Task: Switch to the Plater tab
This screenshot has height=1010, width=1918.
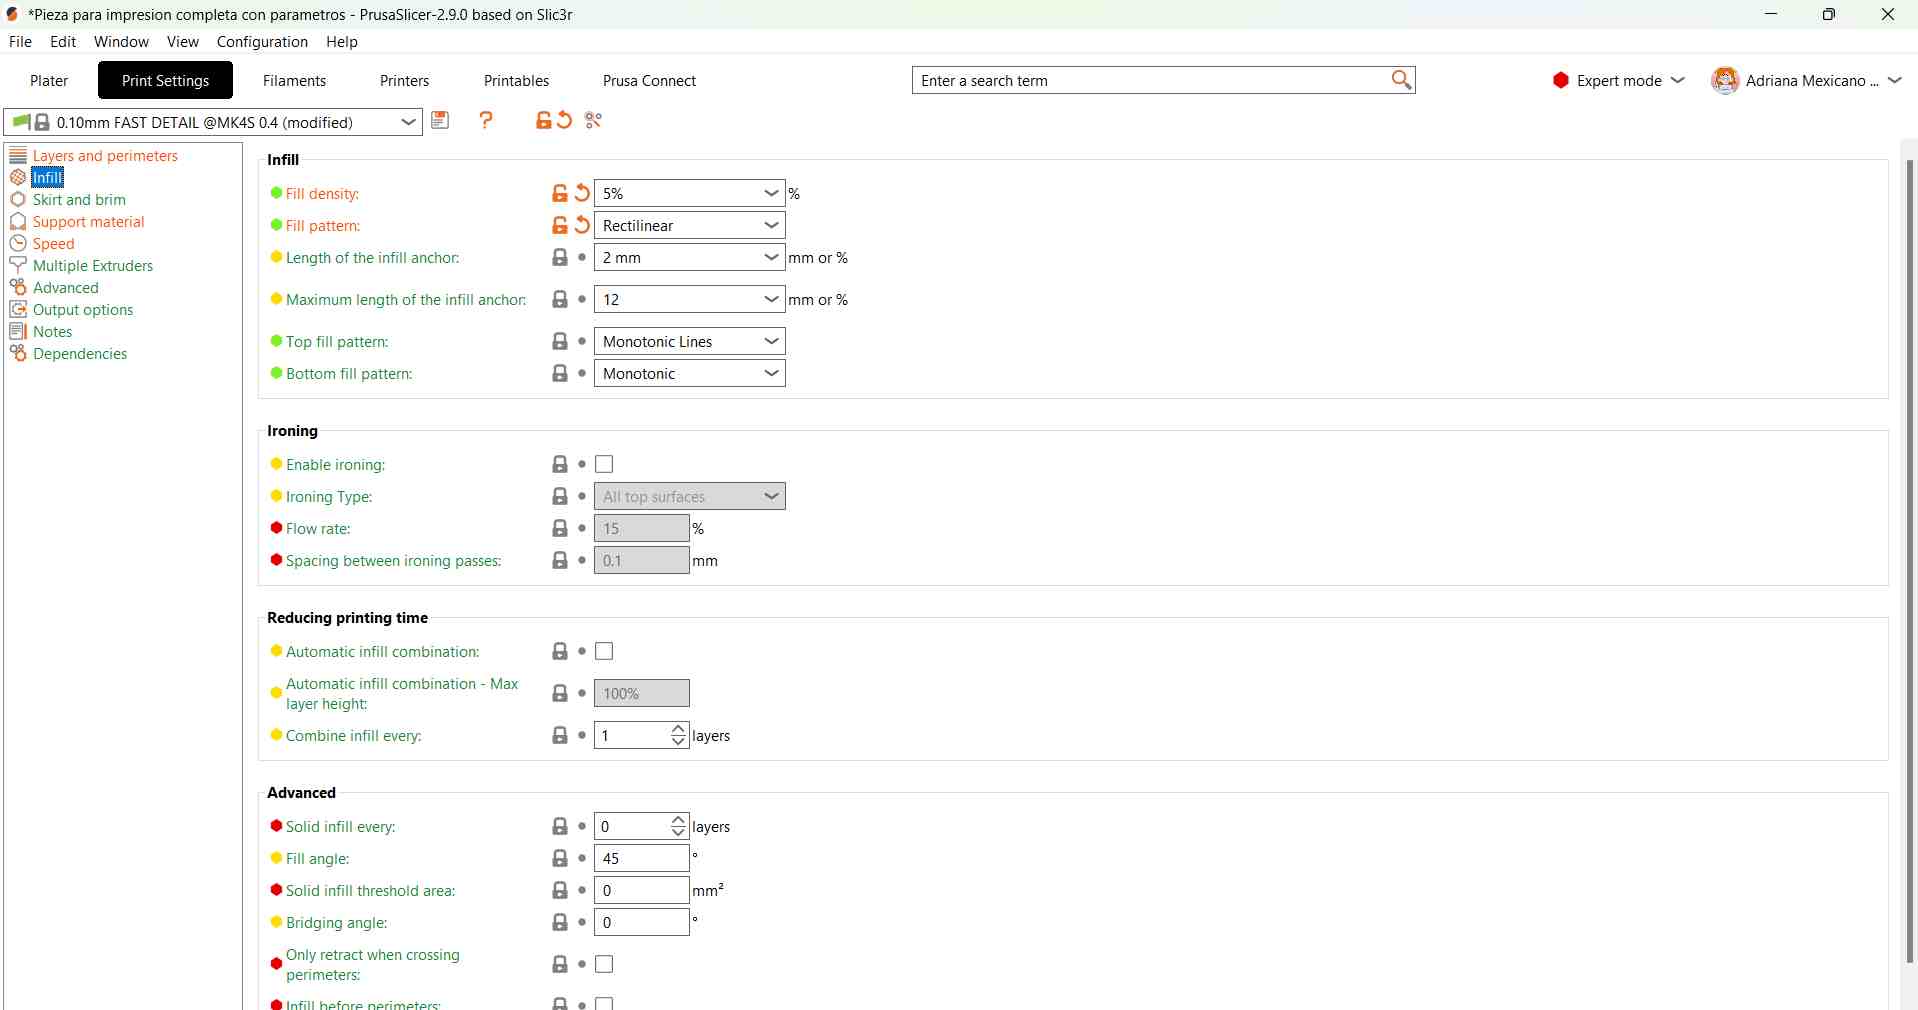Action: tap(49, 81)
